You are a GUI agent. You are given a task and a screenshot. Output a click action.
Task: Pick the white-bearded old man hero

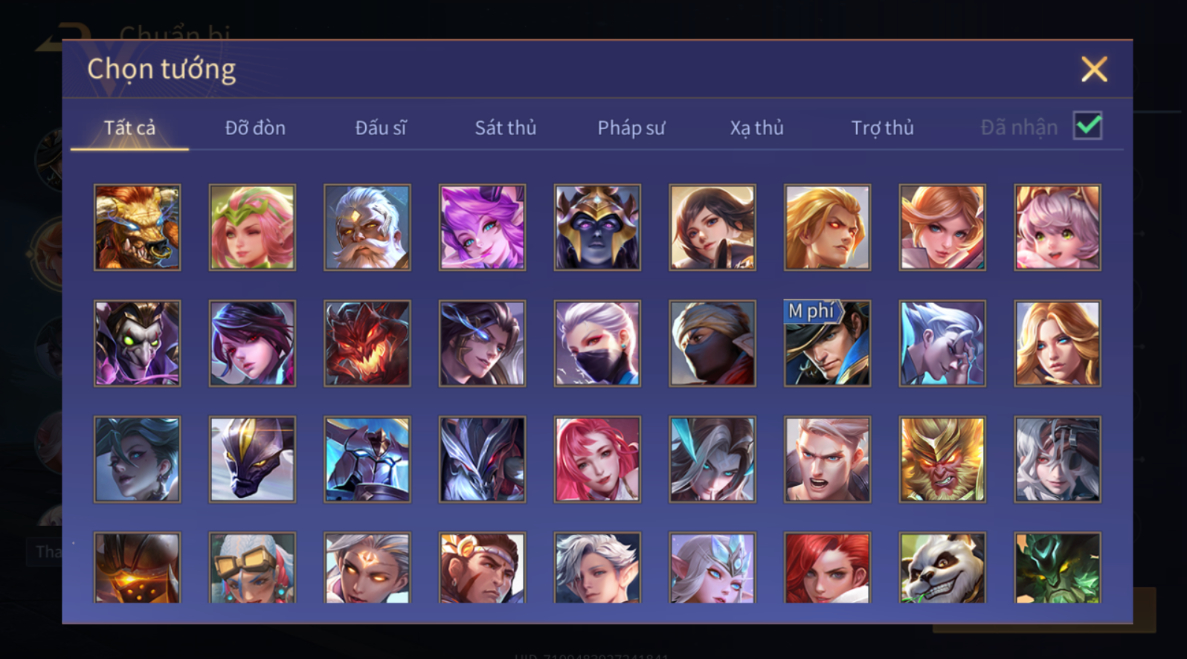tap(367, 227)
